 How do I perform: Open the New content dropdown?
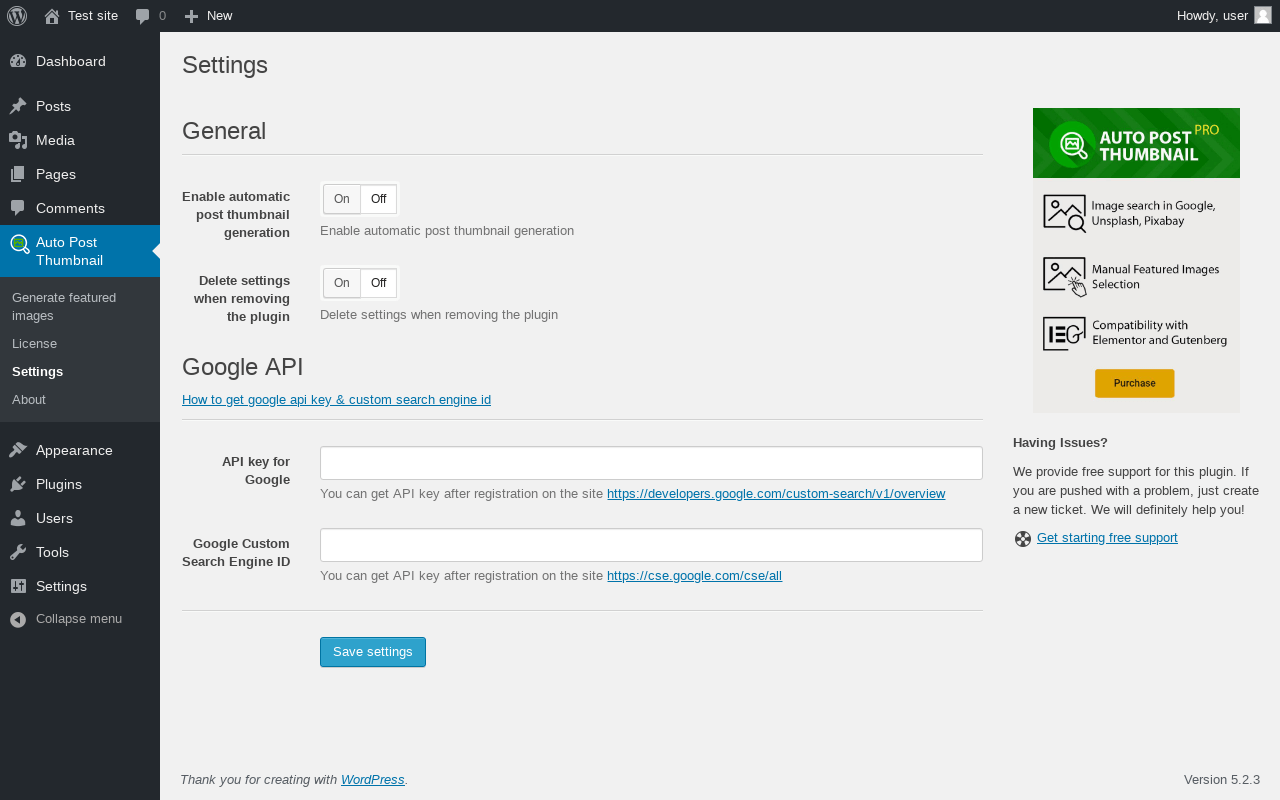coord(208,16)
